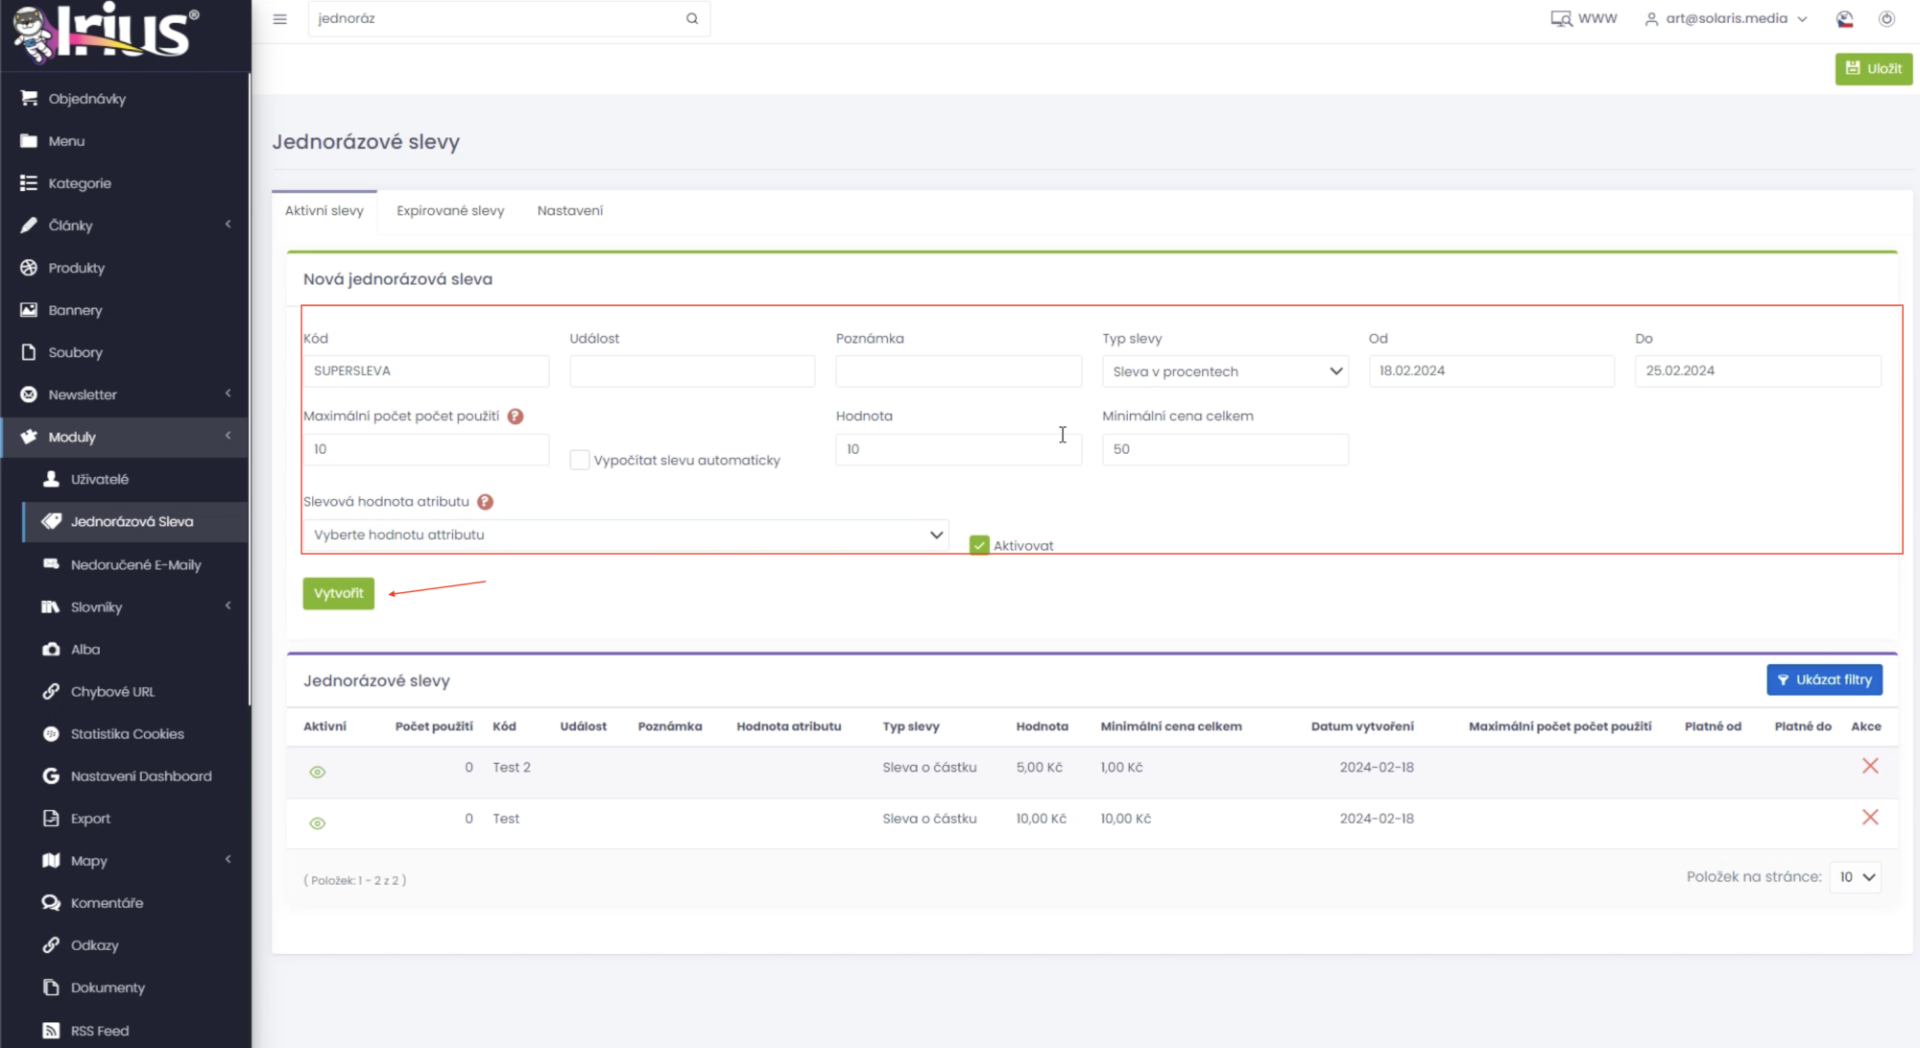Expand the Vyberte hodnotu atributu dropdown

626,535
